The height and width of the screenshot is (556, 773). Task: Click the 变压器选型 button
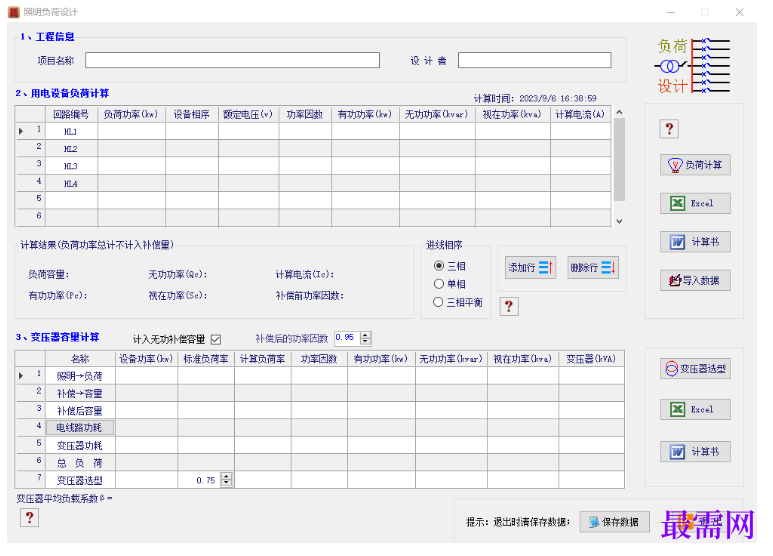(695, 369)
